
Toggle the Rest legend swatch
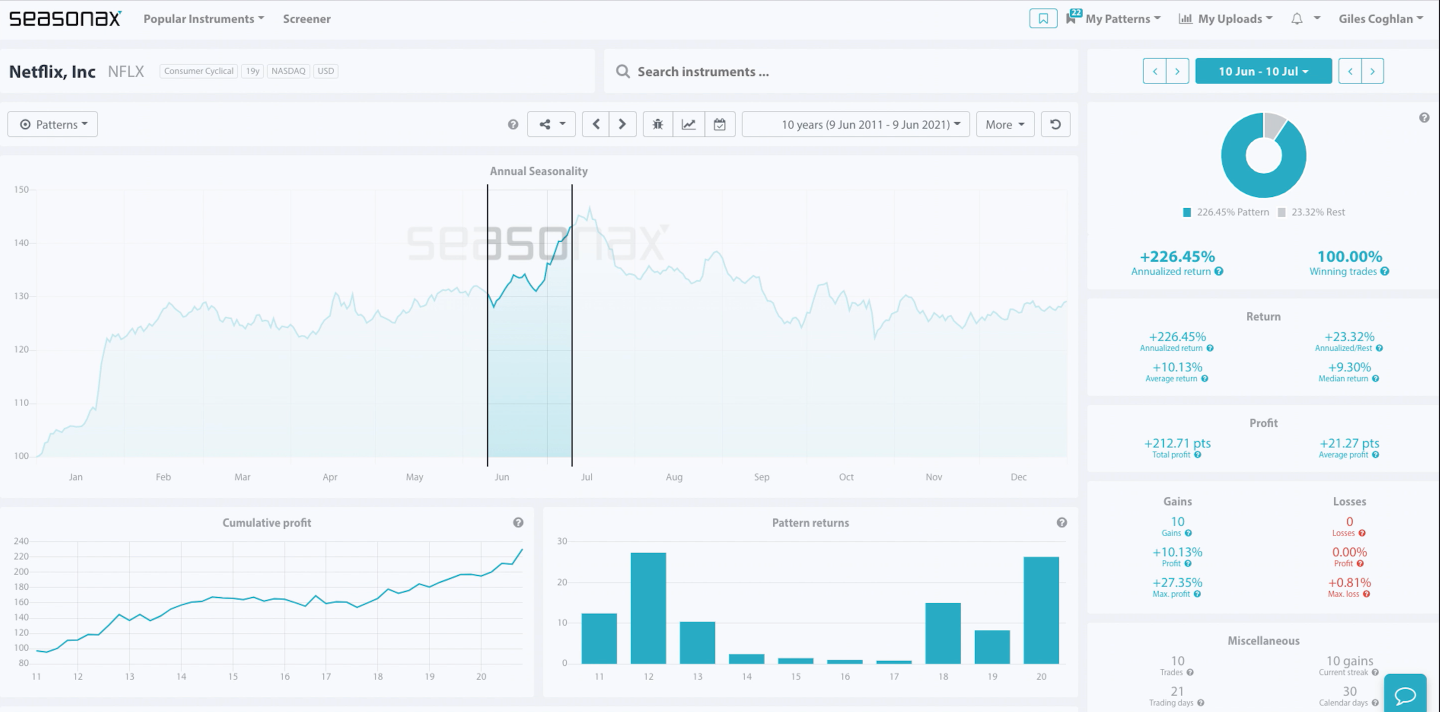click(1282, 212)
